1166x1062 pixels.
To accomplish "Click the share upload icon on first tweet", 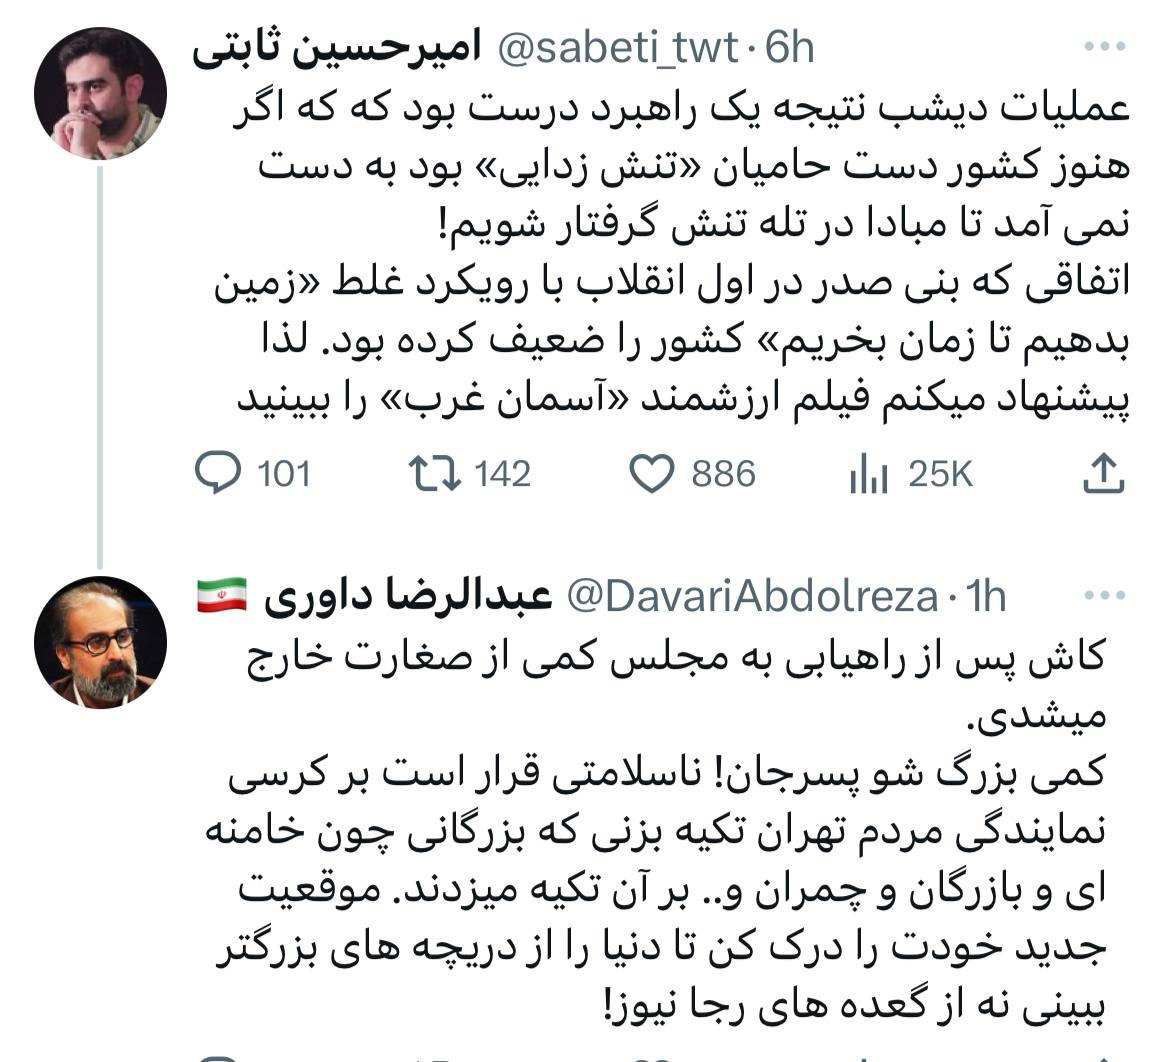I will point(1103,473).
